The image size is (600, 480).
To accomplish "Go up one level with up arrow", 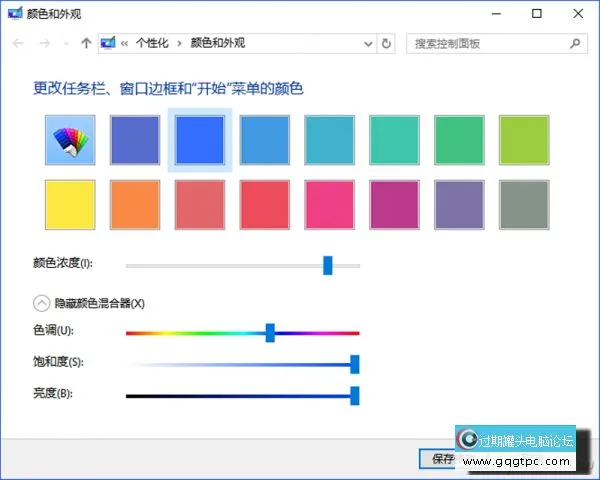I will tap(86, 43).
